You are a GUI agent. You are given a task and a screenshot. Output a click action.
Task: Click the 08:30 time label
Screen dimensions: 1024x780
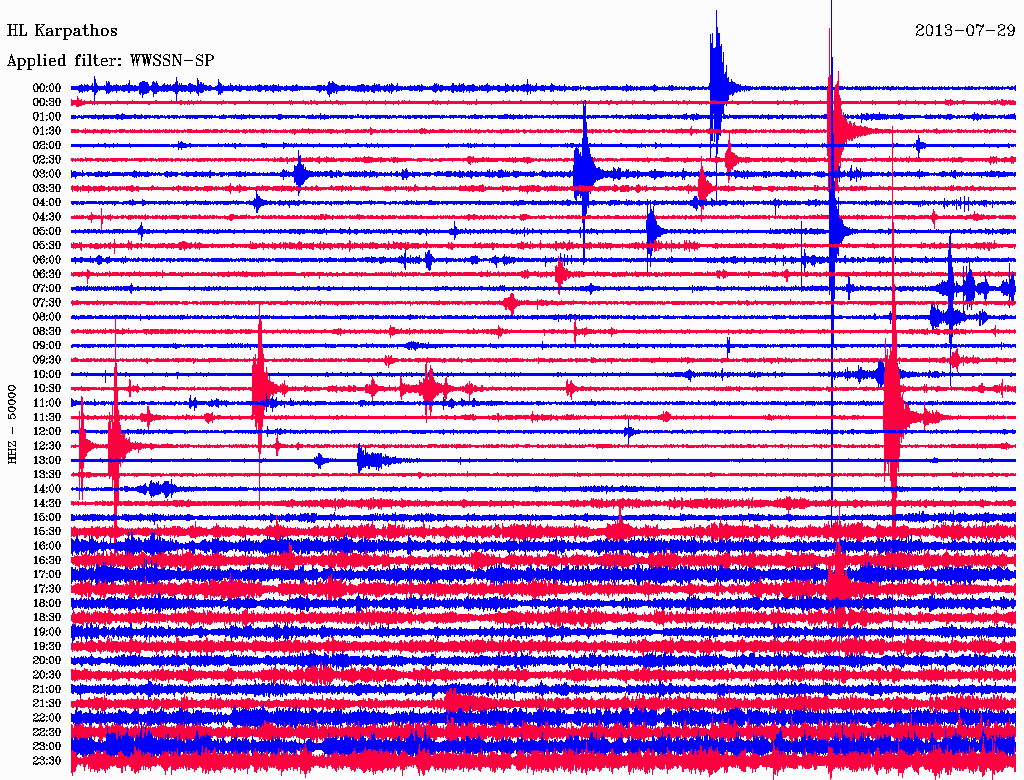coord(47,331)
